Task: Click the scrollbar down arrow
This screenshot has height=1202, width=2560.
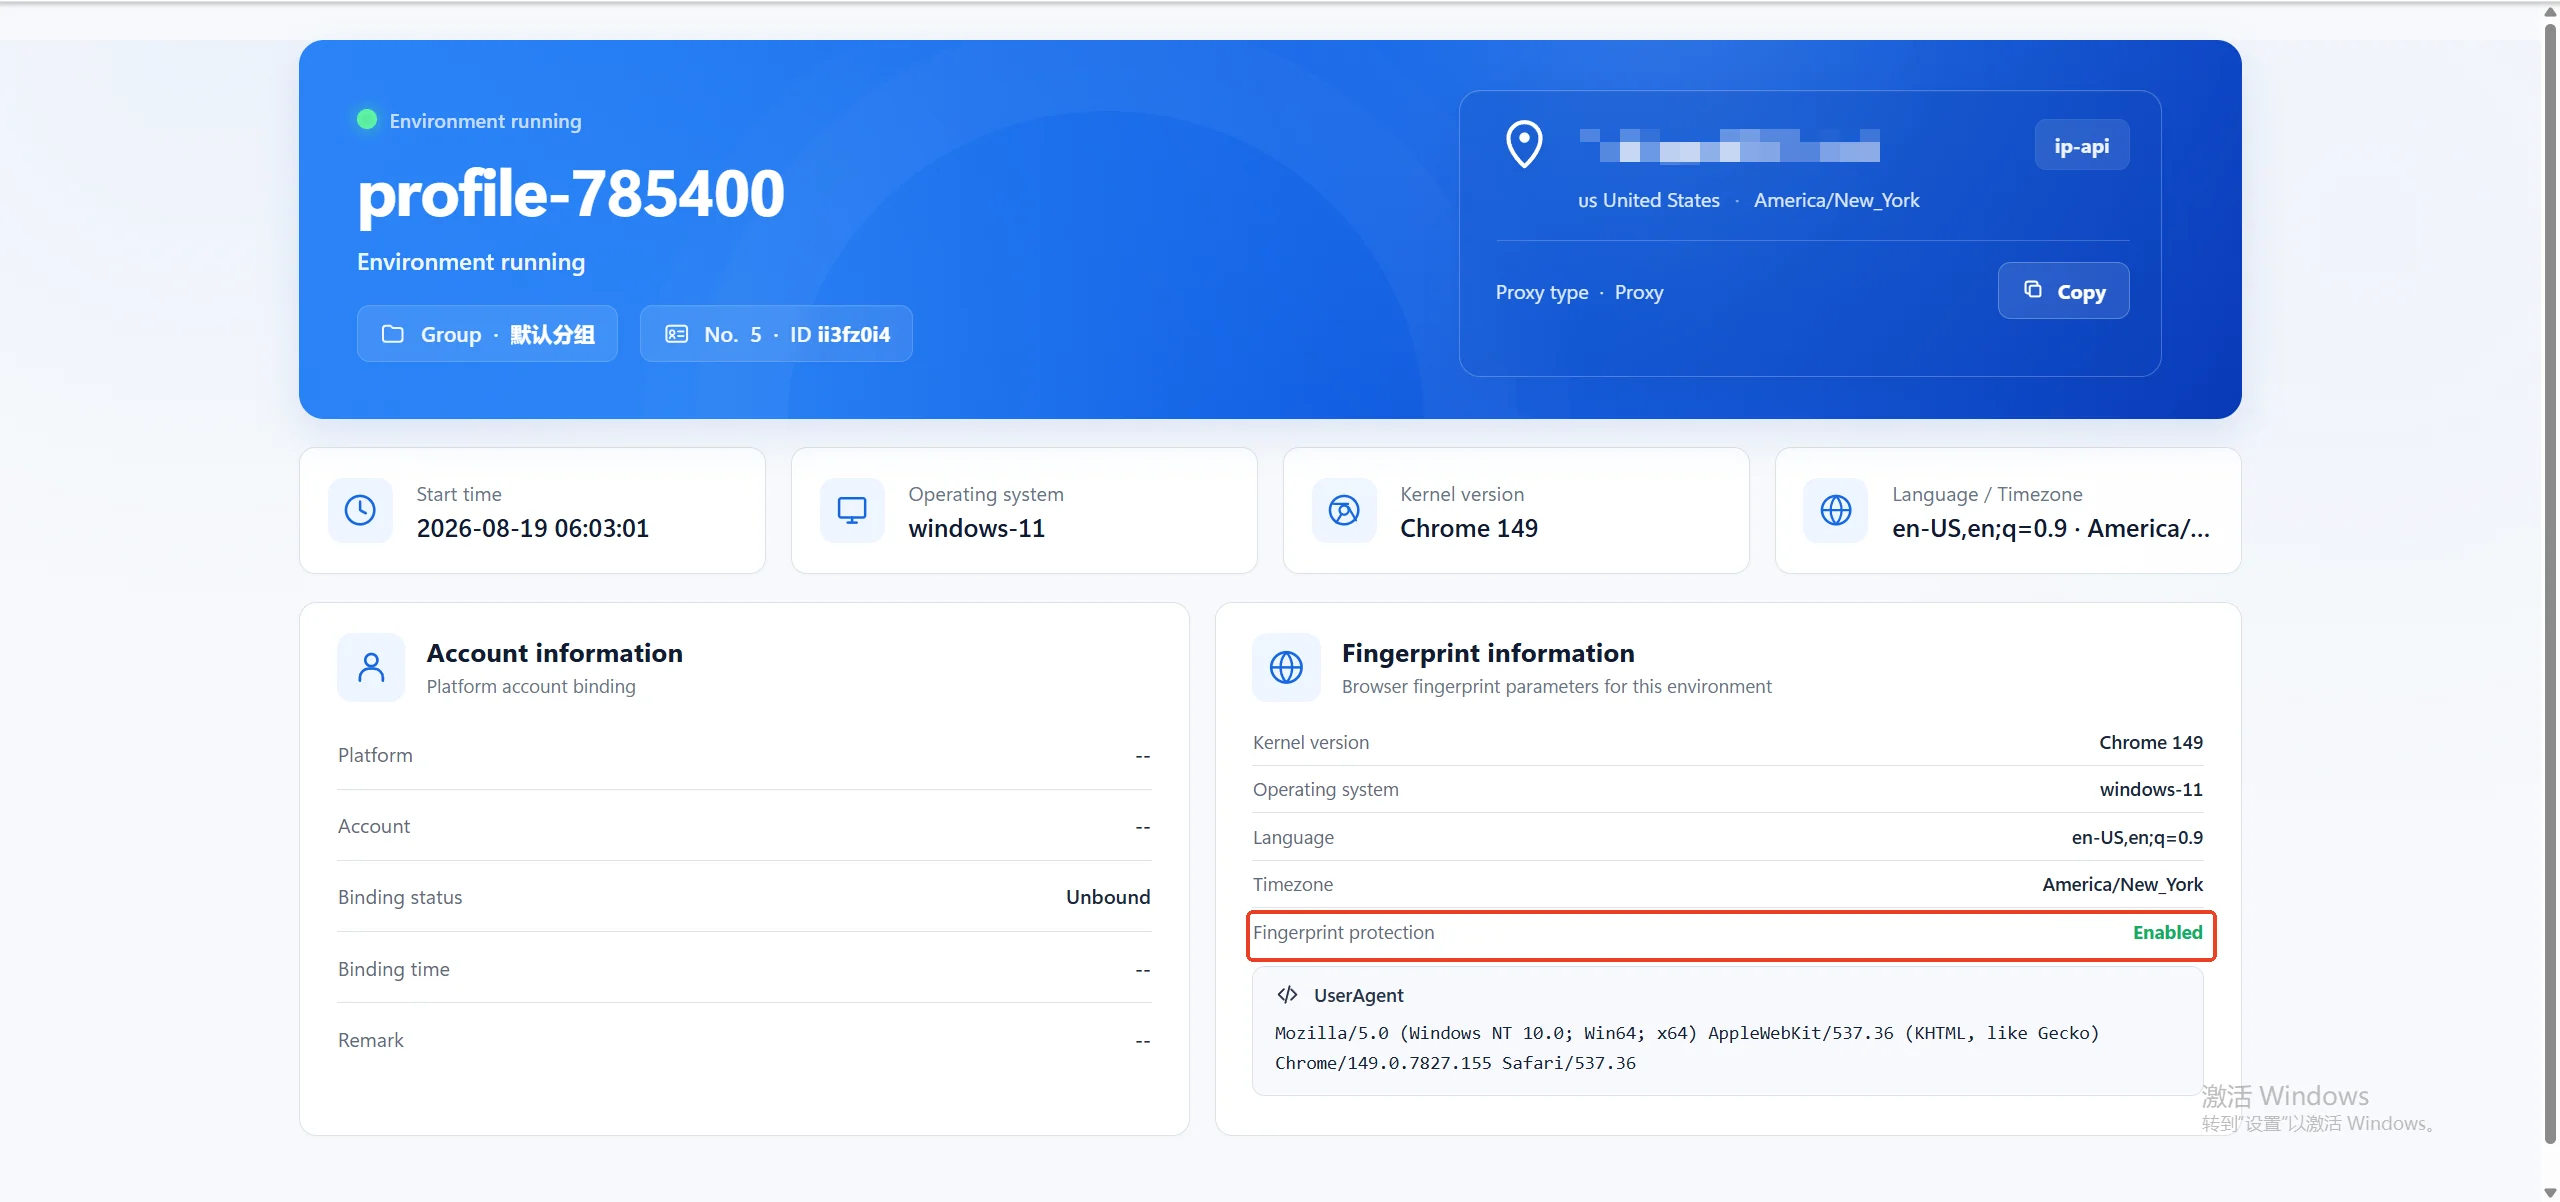Action: (x=2550, y=1192)
